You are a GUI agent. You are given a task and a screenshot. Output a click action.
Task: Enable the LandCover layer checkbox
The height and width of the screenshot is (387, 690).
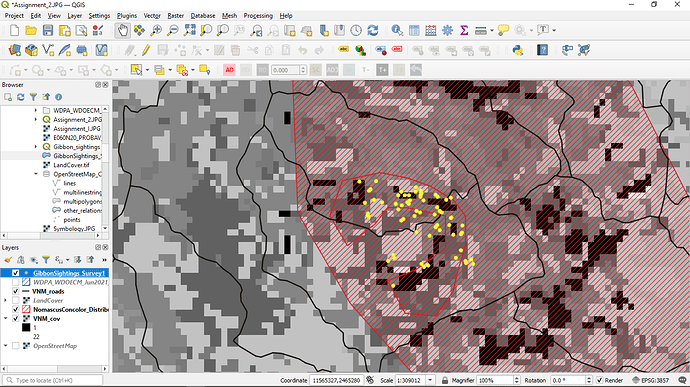pyautogui.click(x=15, y=301)
